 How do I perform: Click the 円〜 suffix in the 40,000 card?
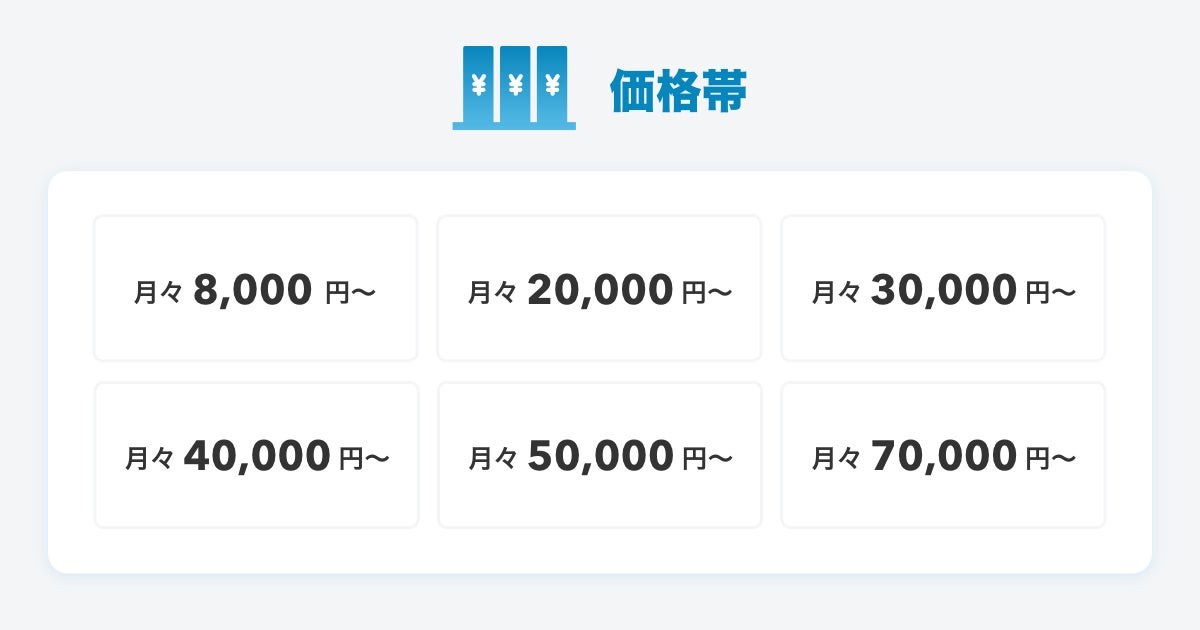[x=364, y=459]
